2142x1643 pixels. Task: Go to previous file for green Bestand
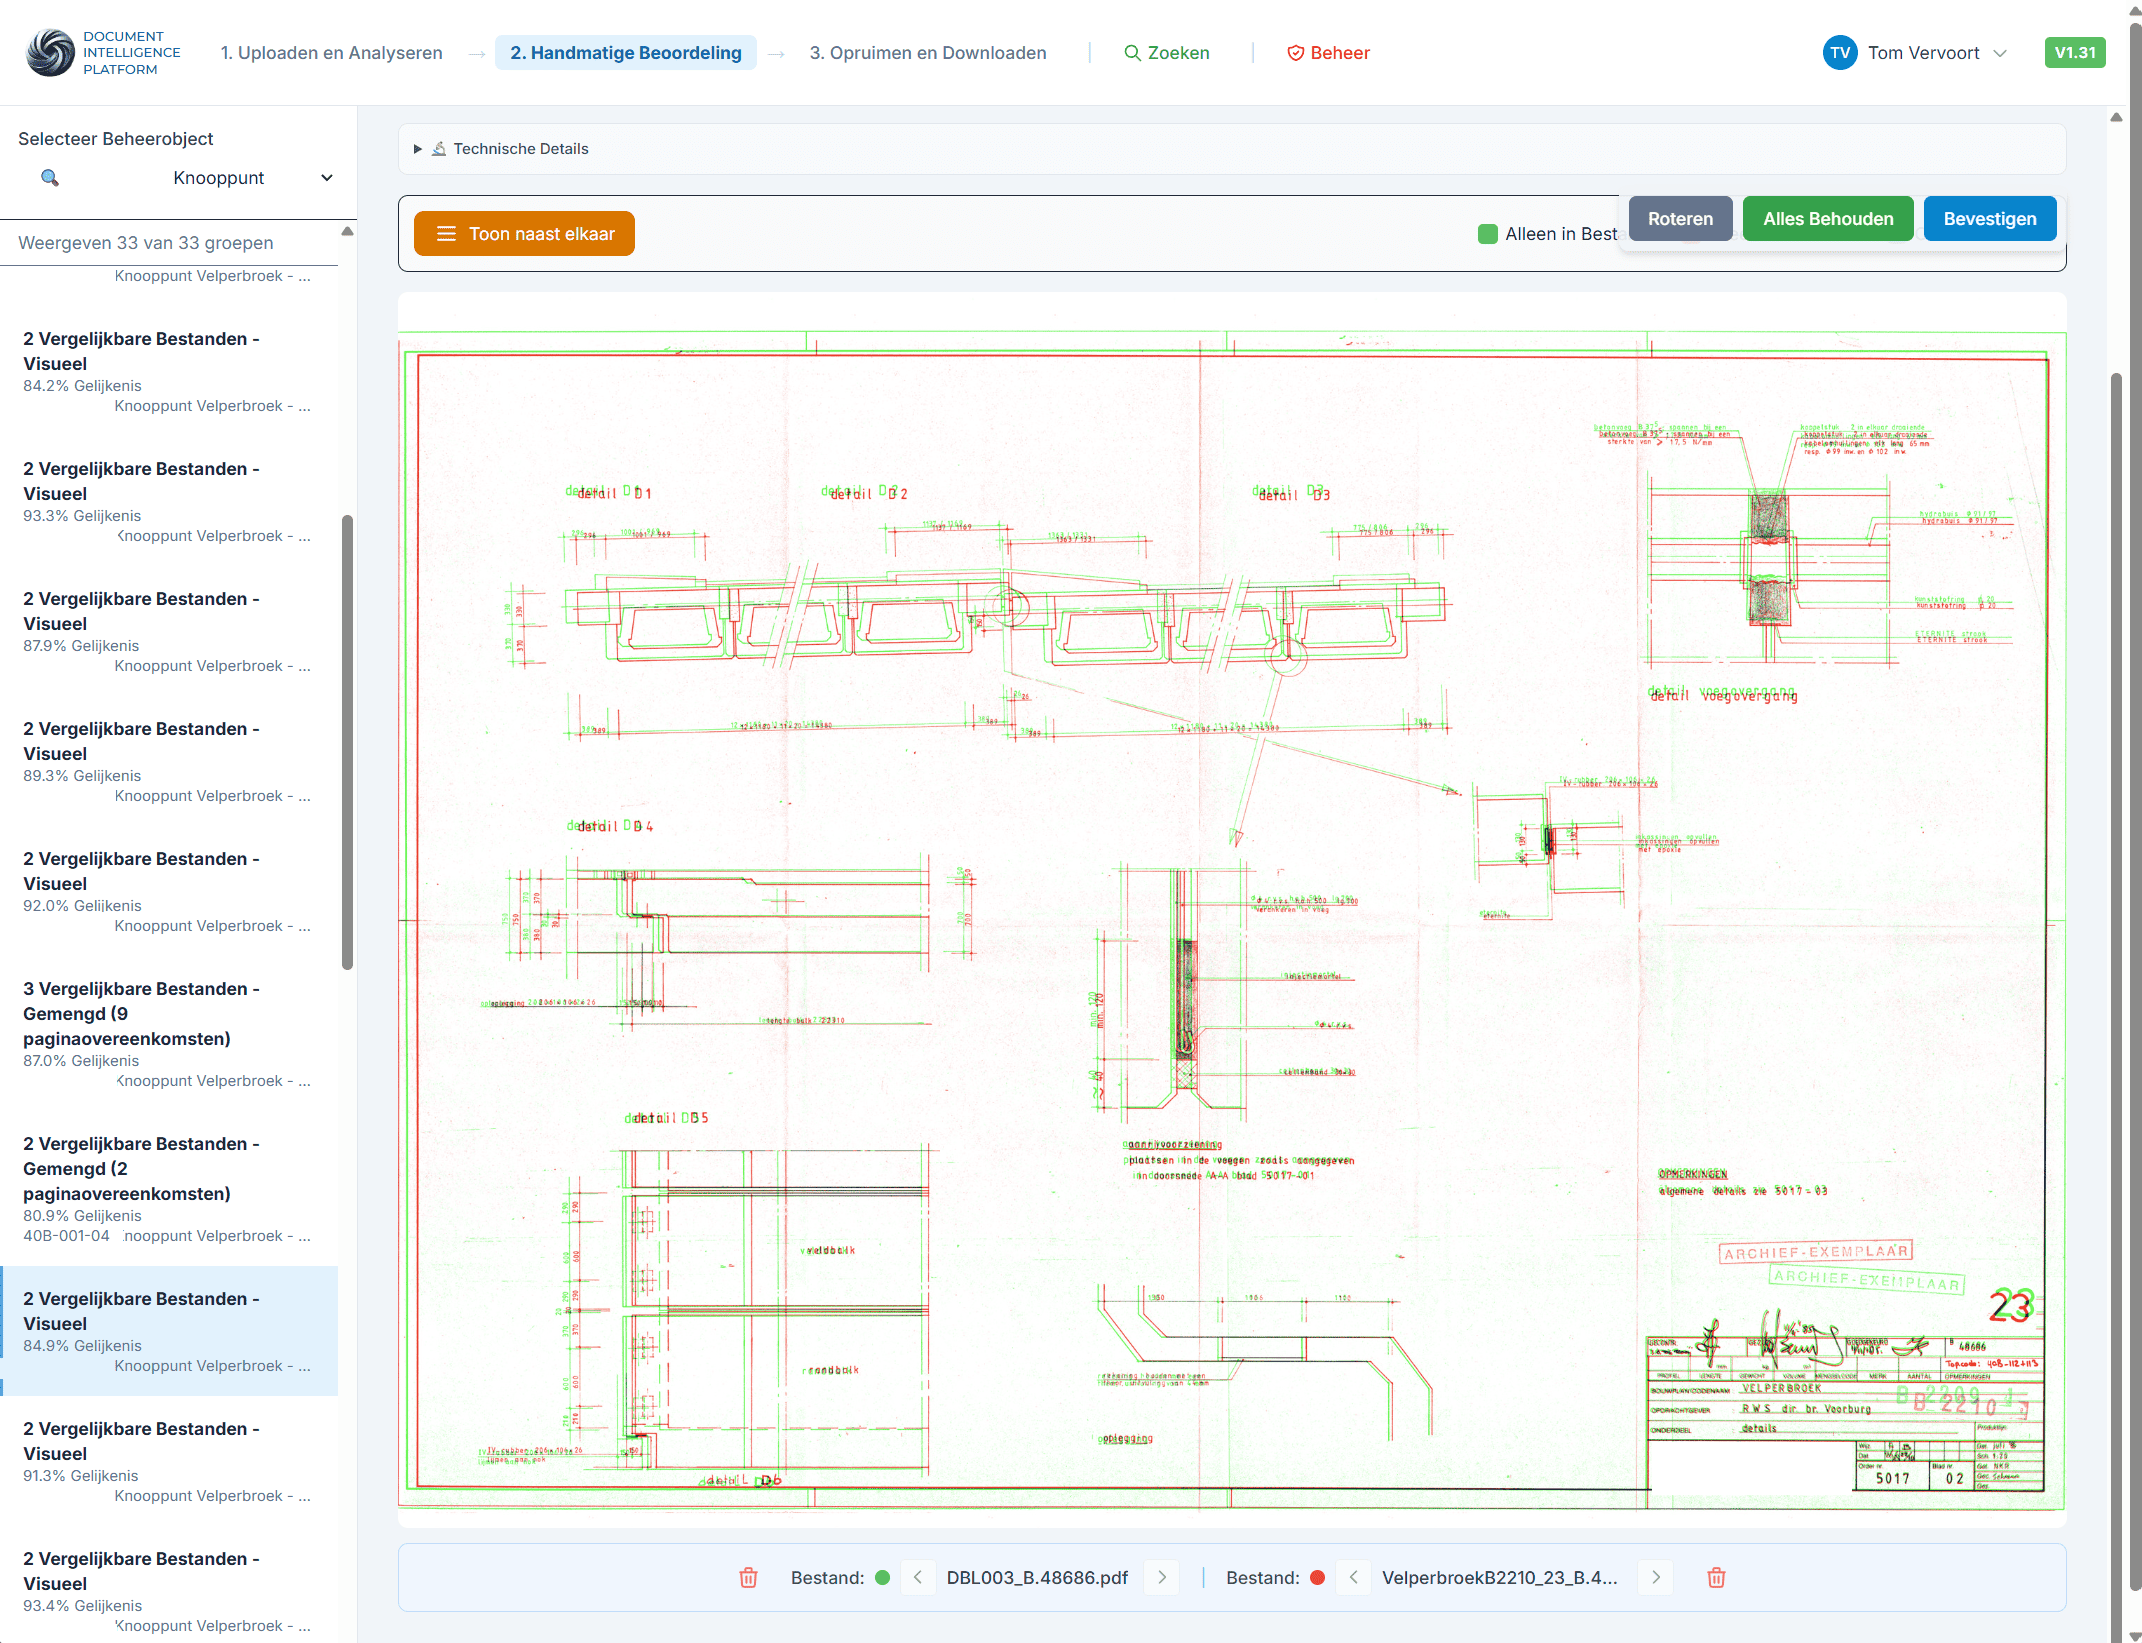tap(918, 1577)
